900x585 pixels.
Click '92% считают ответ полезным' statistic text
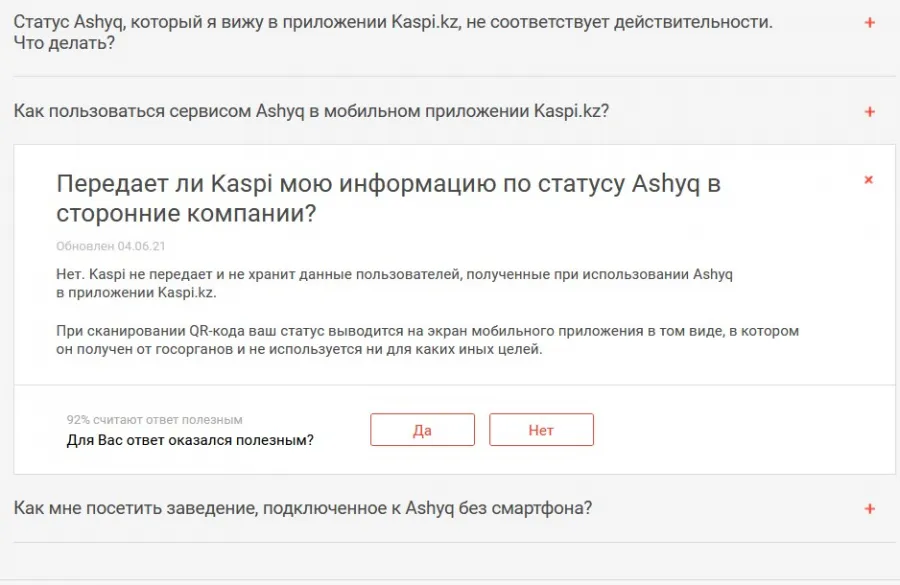tap(154, 420)
